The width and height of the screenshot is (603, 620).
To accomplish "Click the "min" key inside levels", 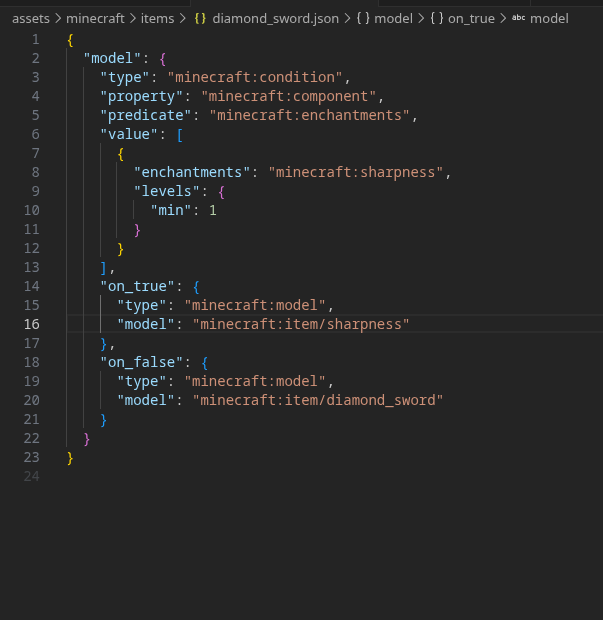I will pos(171,210).
